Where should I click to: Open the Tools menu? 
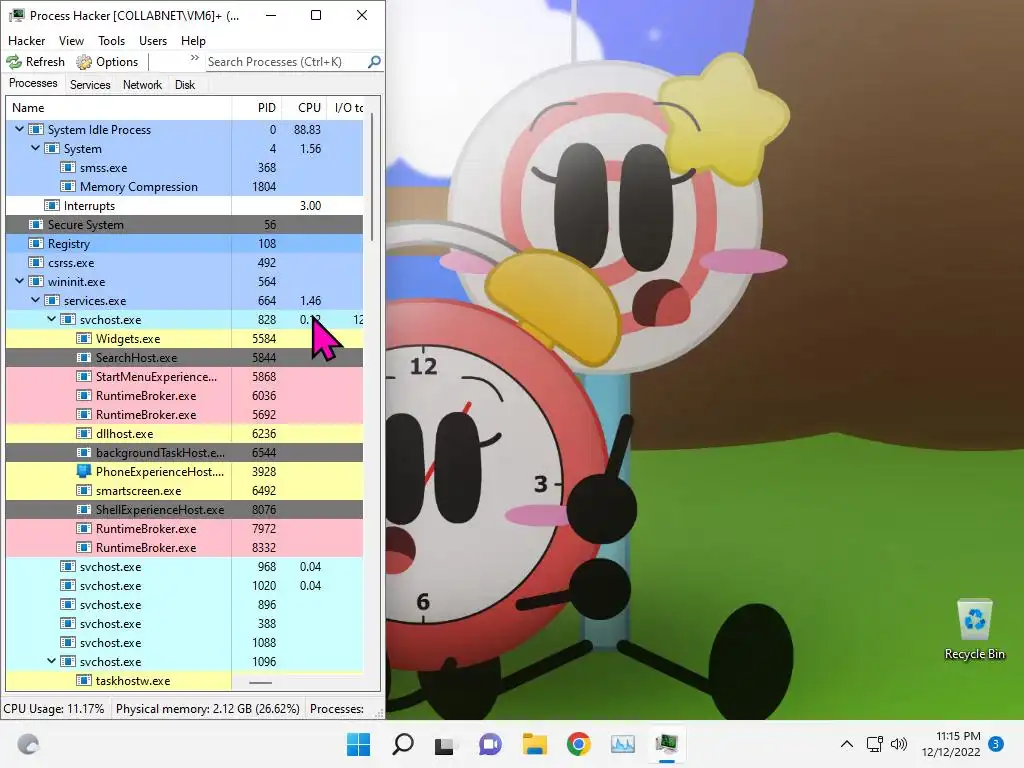tap(111, 40)
